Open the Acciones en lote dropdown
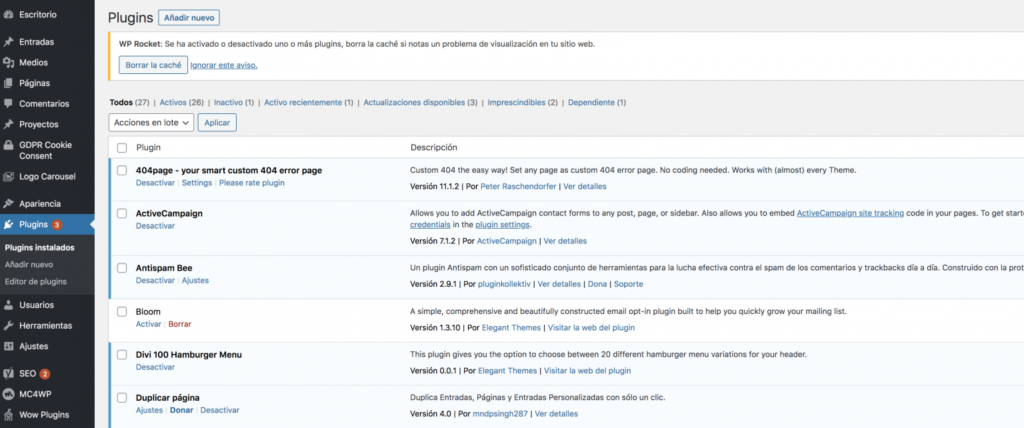1024x428 pixels. 150,122
